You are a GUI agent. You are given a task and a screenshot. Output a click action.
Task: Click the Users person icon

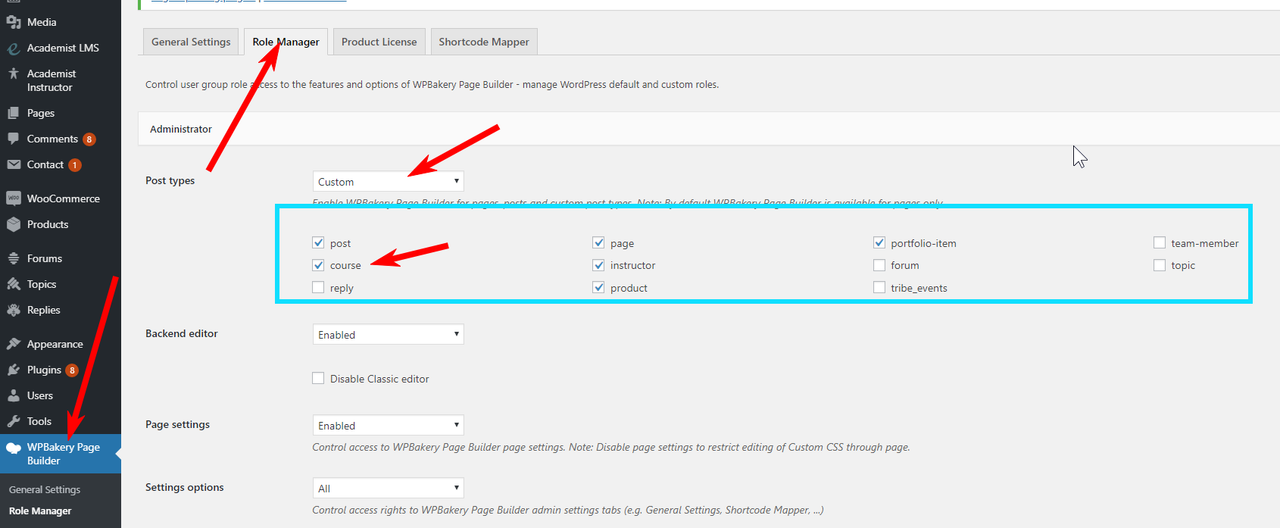13,396
